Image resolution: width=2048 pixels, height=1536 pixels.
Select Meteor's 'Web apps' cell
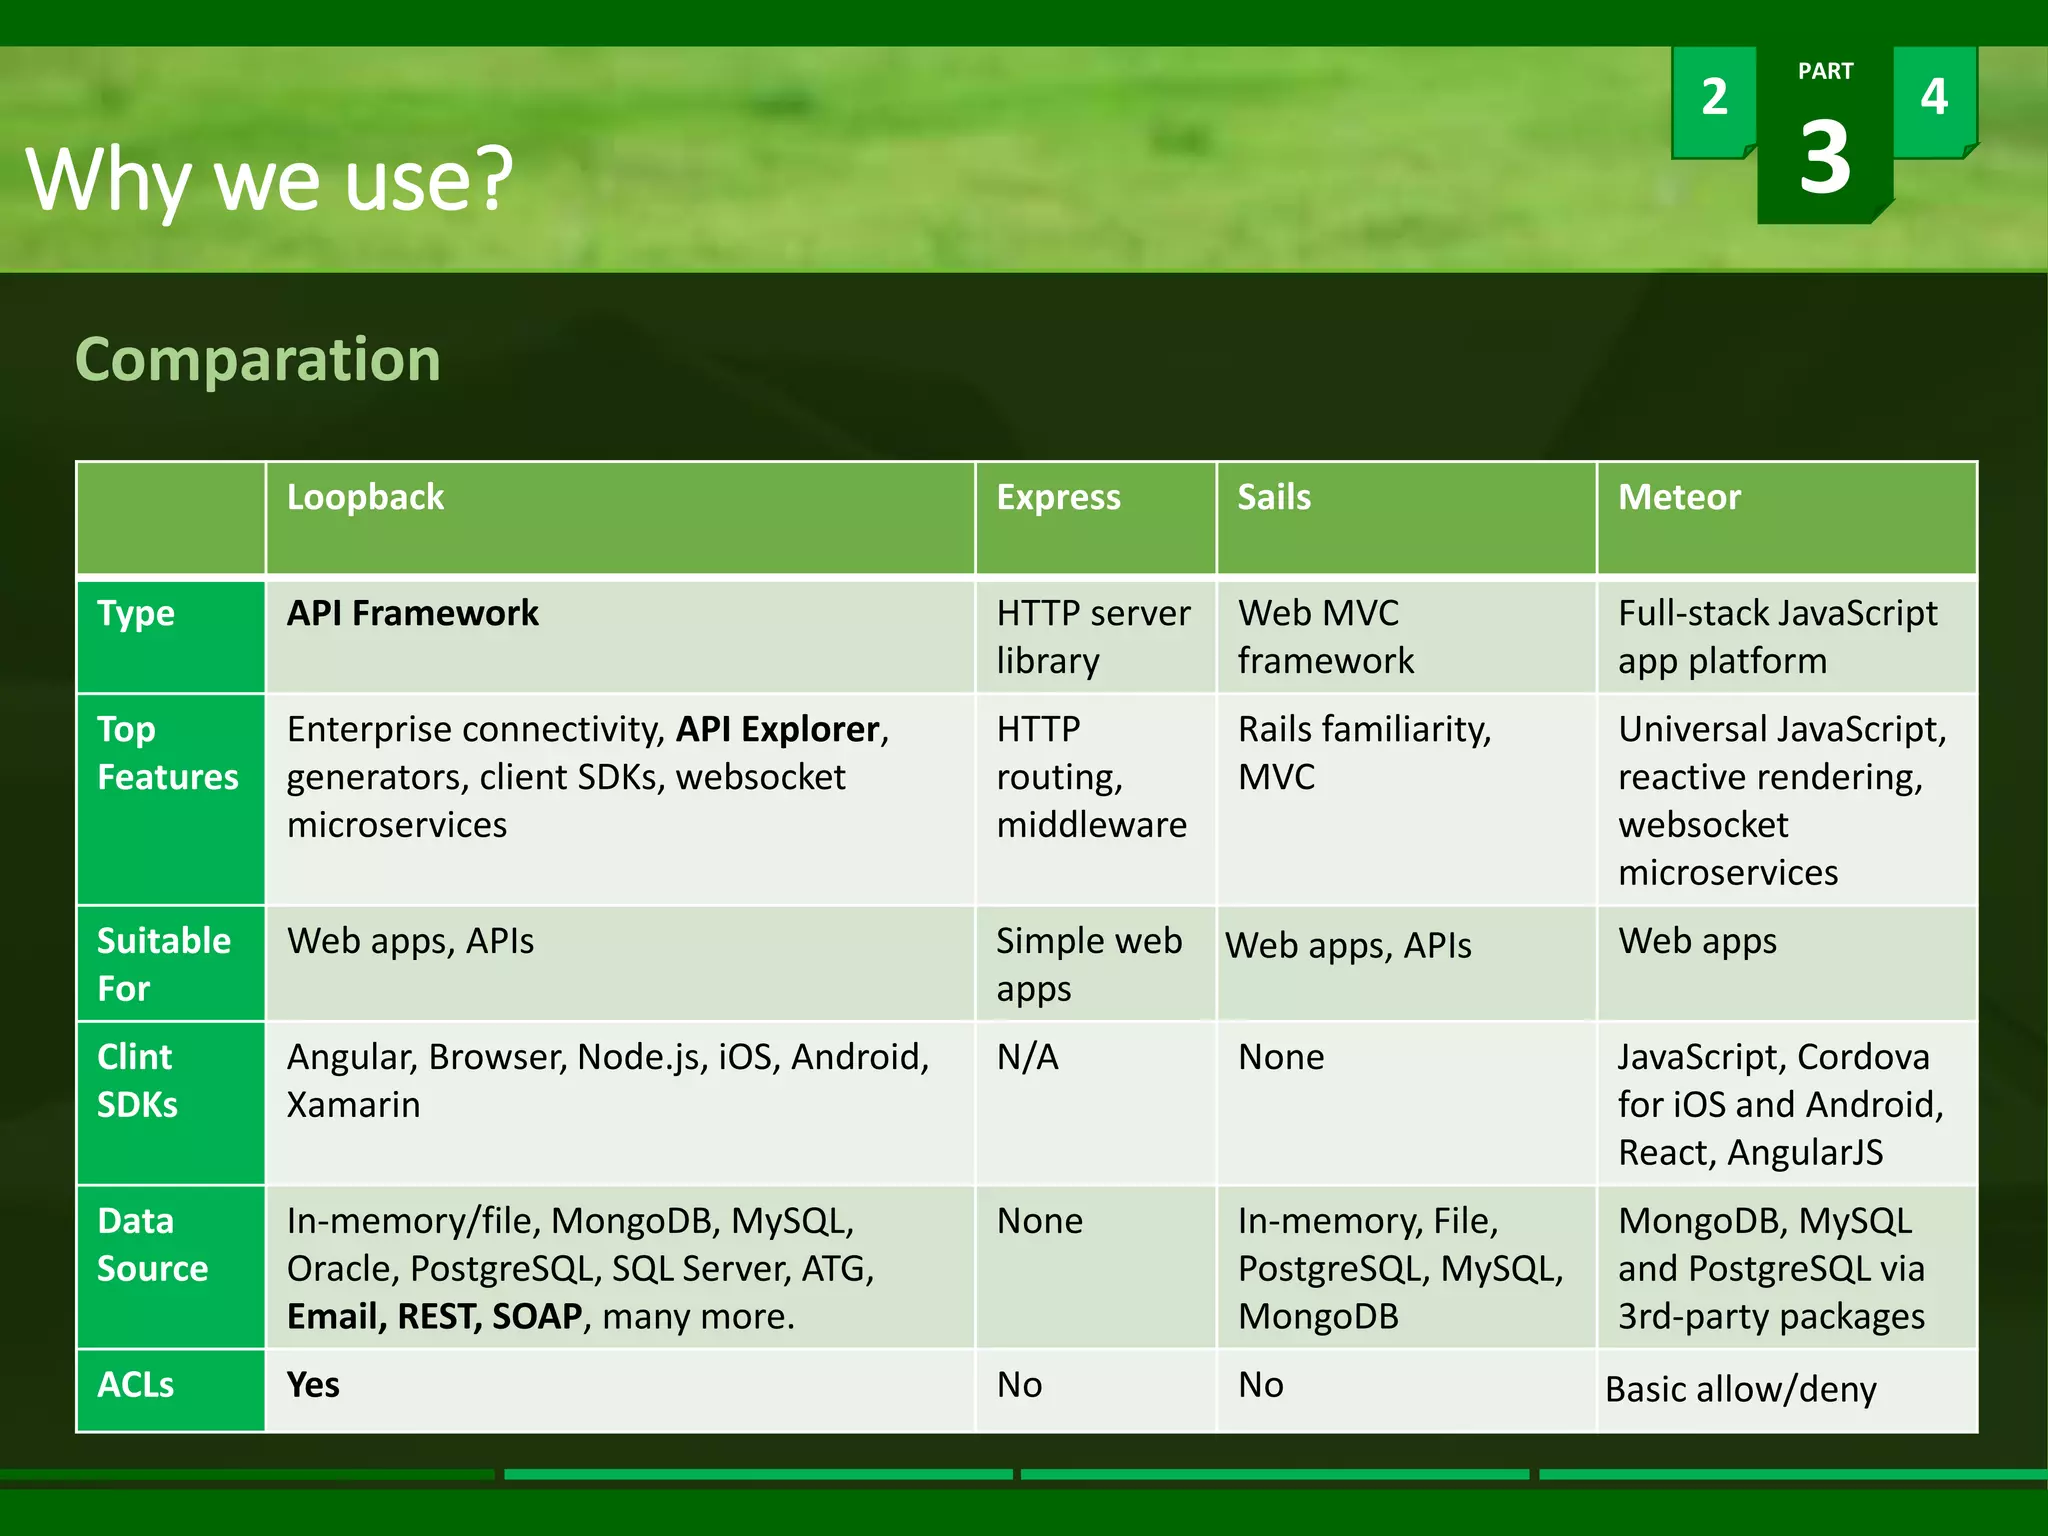1787,964
